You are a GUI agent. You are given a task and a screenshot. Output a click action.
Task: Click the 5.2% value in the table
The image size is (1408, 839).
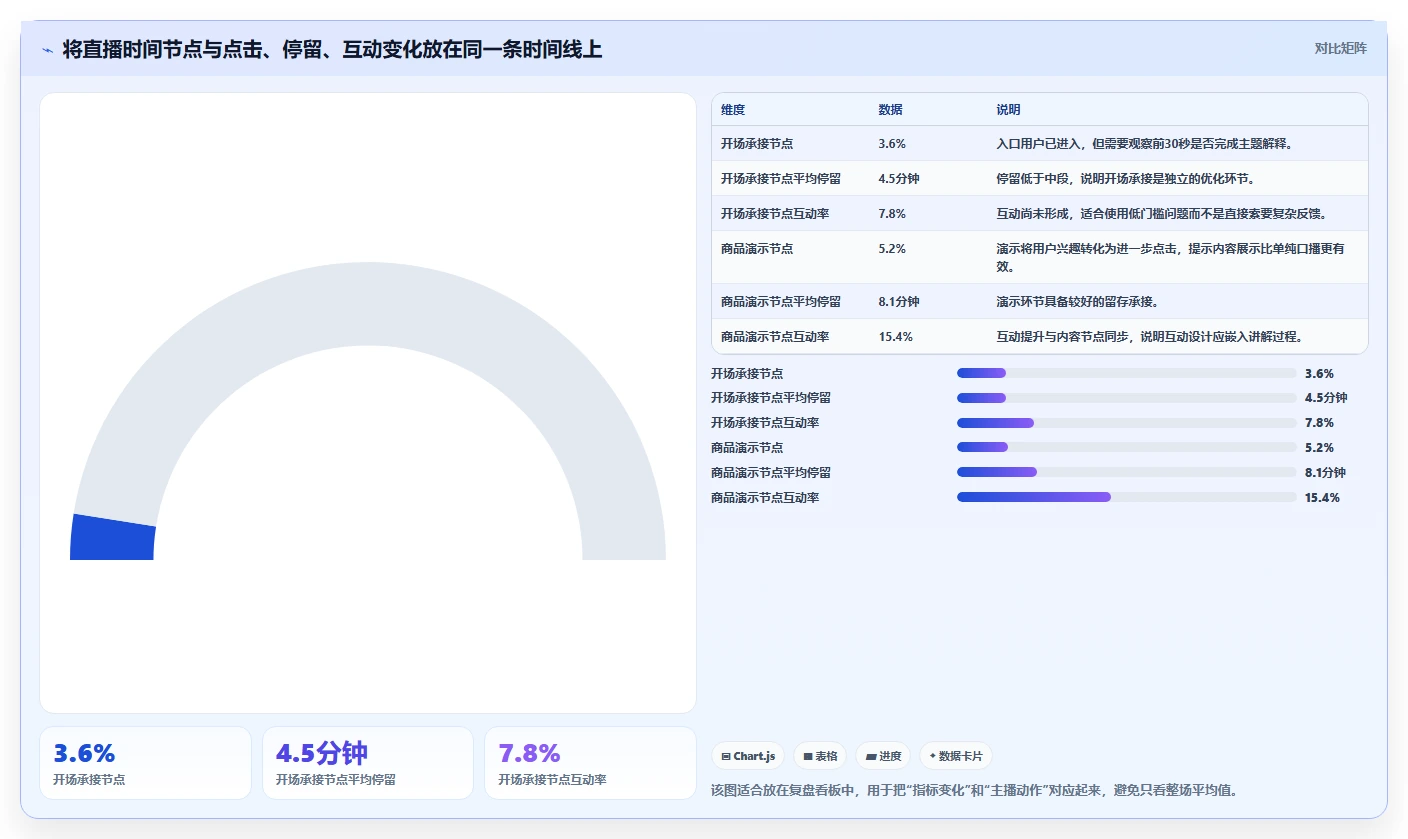point(892,249)
